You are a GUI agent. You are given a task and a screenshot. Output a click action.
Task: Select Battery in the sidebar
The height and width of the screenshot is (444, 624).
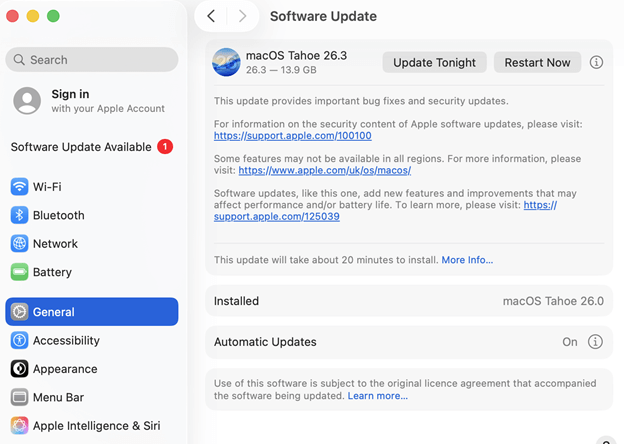tap(92, 272)
